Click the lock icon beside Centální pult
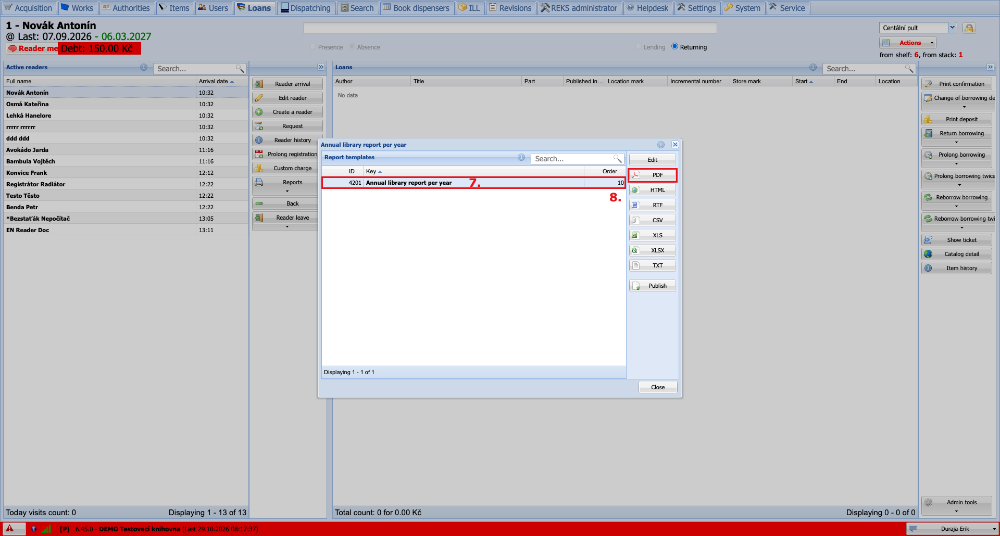 pyautogui.click(x=969, y=28)
